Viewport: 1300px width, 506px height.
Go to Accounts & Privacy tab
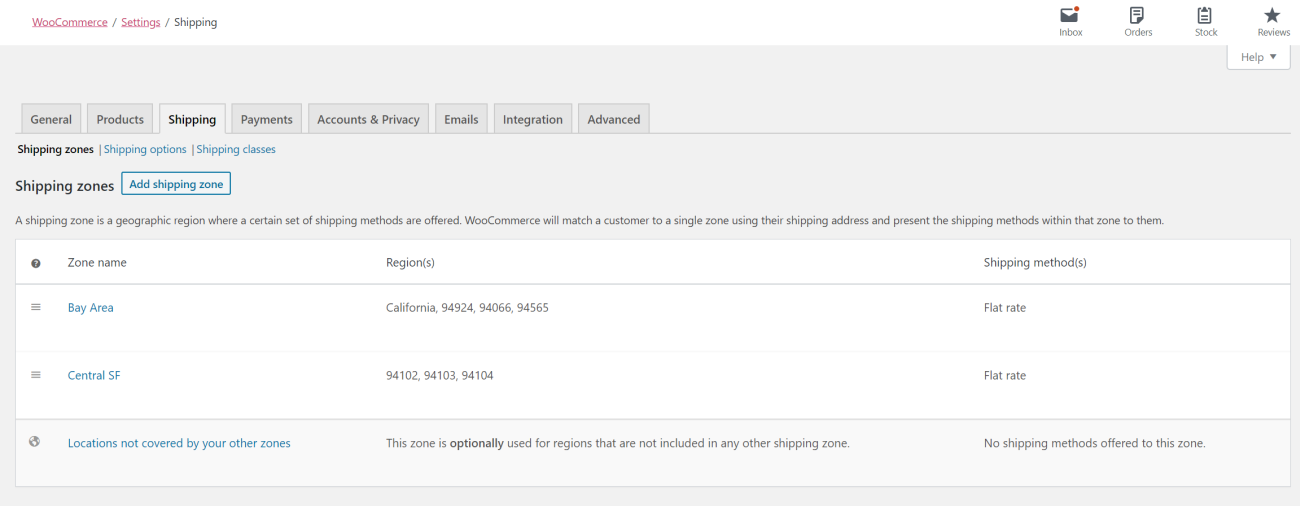click(x=368, y=119)
